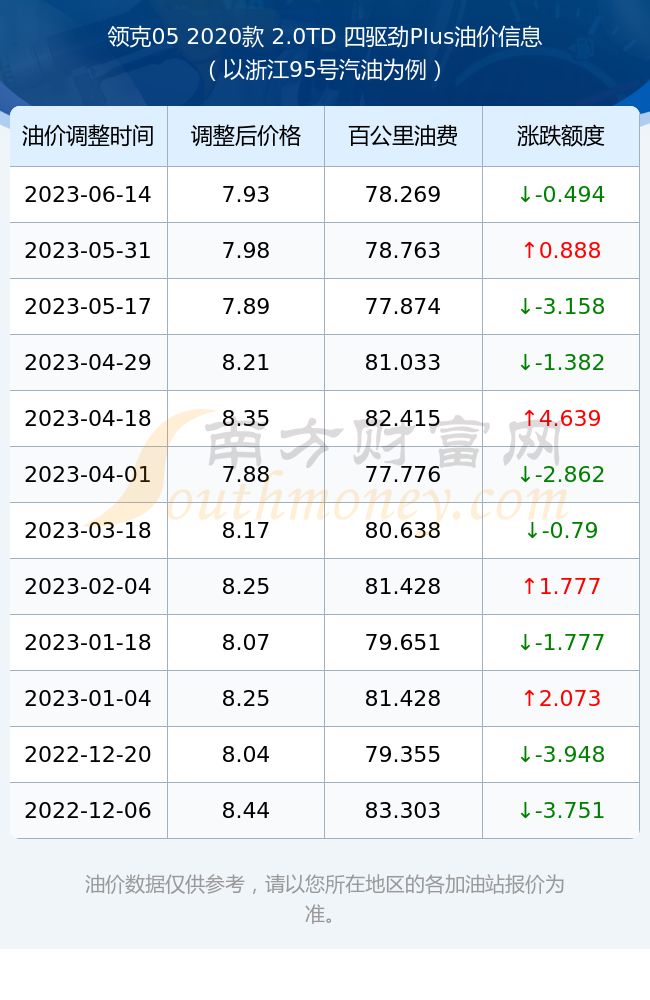This screenshot has width=650, height=1000.
Task: Click the 以浙江95号汽油为例 subtitle
Action: [325, 70]
